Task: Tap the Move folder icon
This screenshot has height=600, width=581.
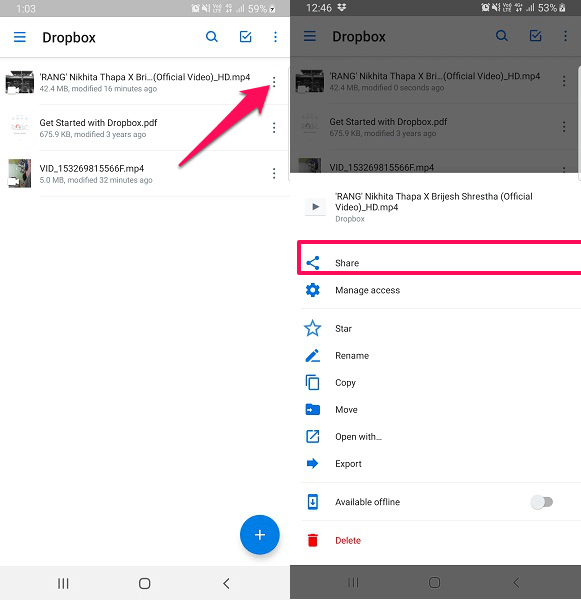Action: point(313,409)
